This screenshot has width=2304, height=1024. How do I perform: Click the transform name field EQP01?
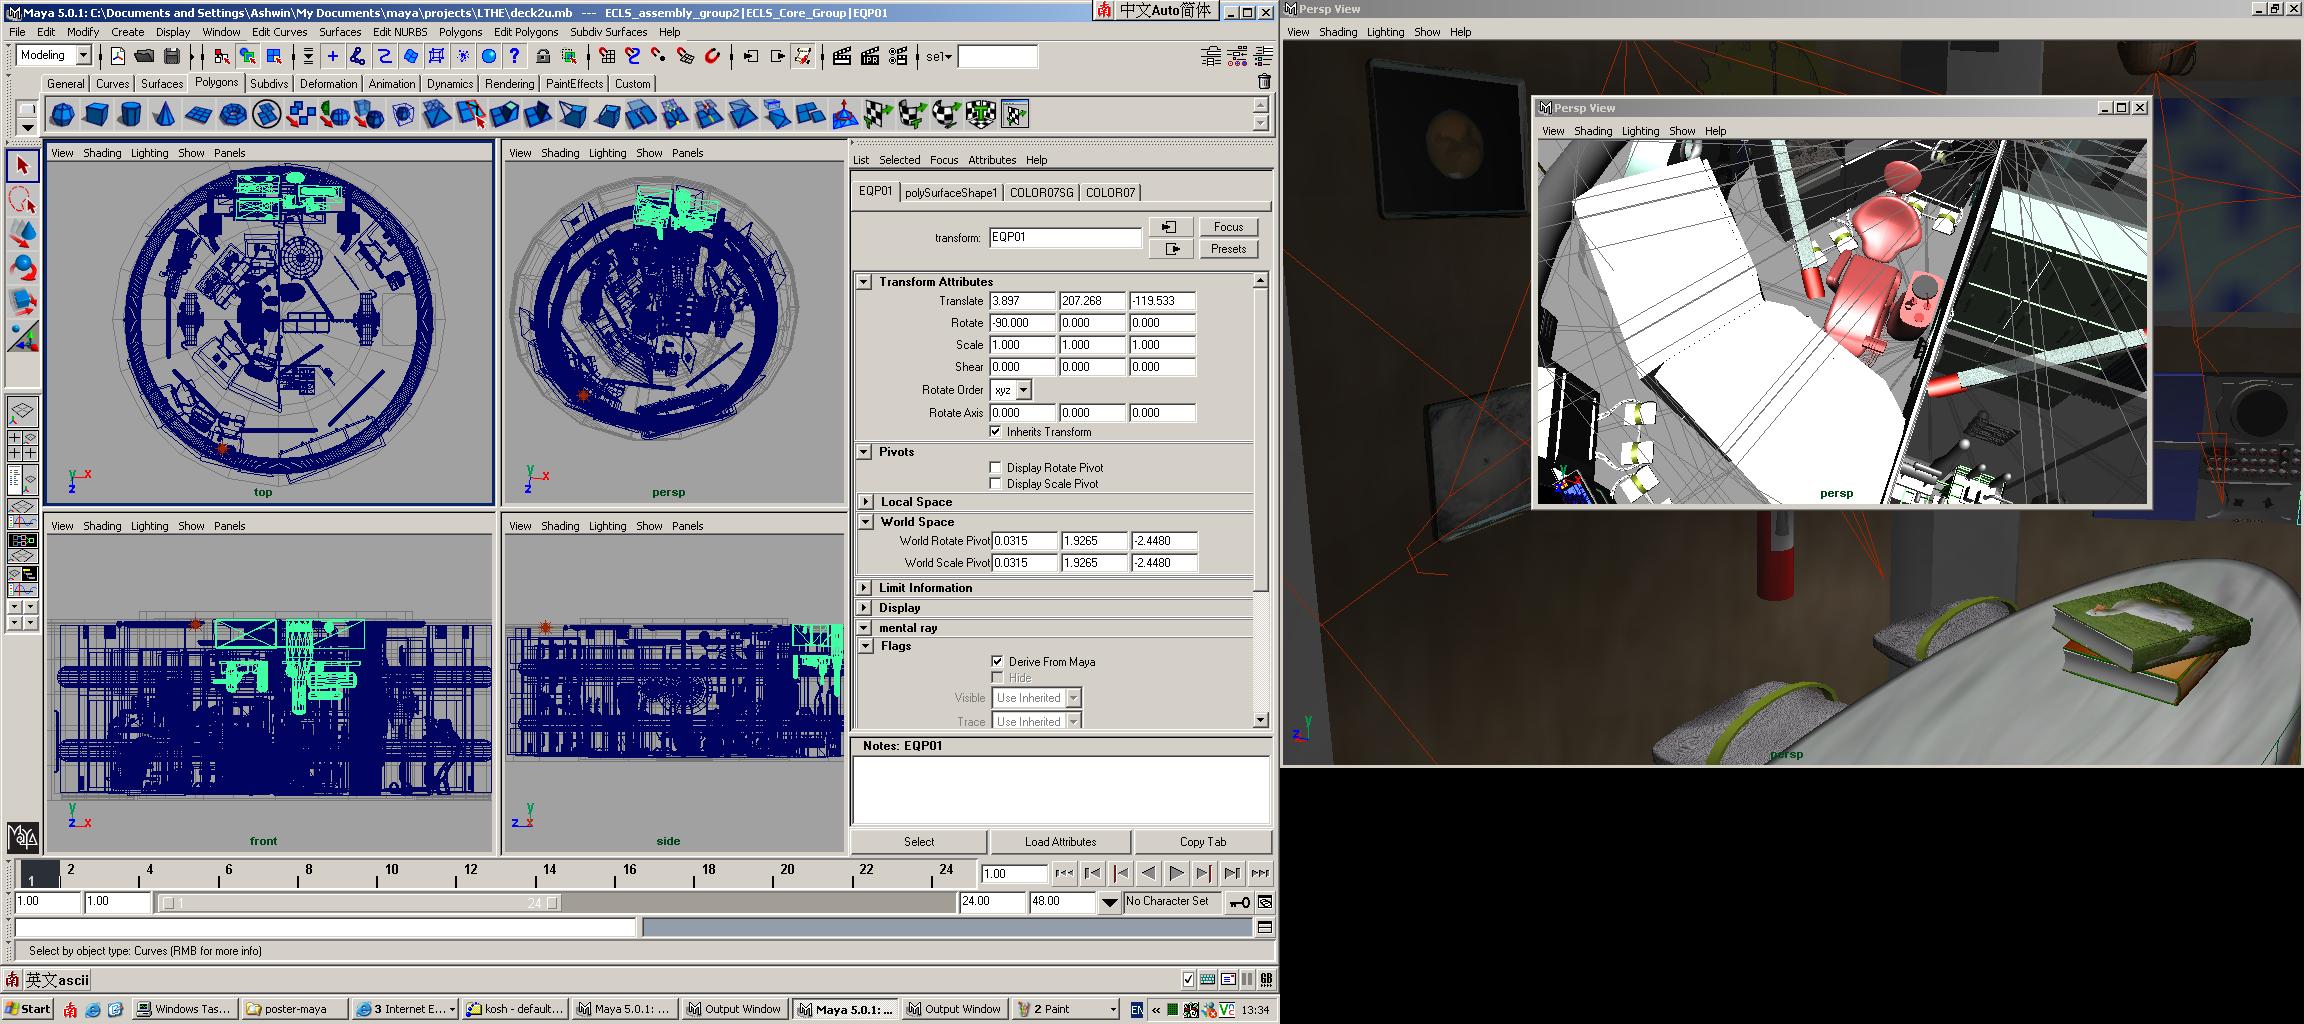coord(1065,238)
